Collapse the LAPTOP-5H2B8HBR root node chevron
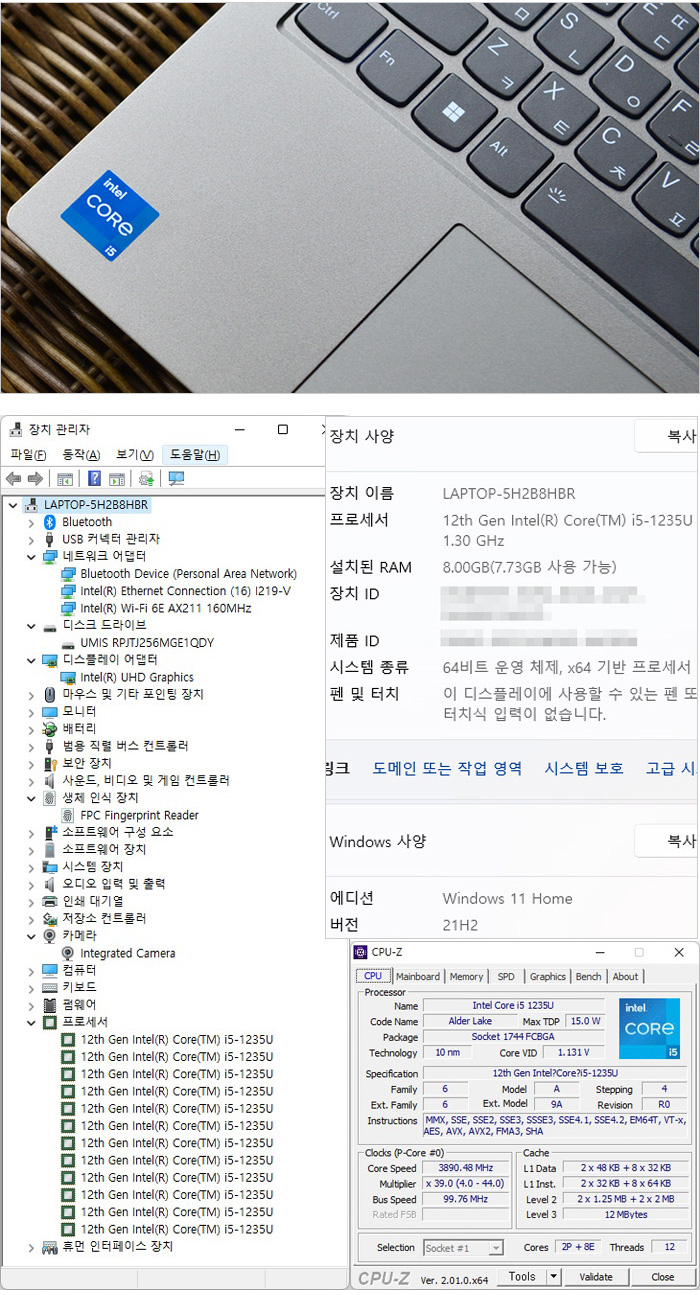The width and height of the screenshot is (700, 1295). pyautogui.click(x=12, y=505)
